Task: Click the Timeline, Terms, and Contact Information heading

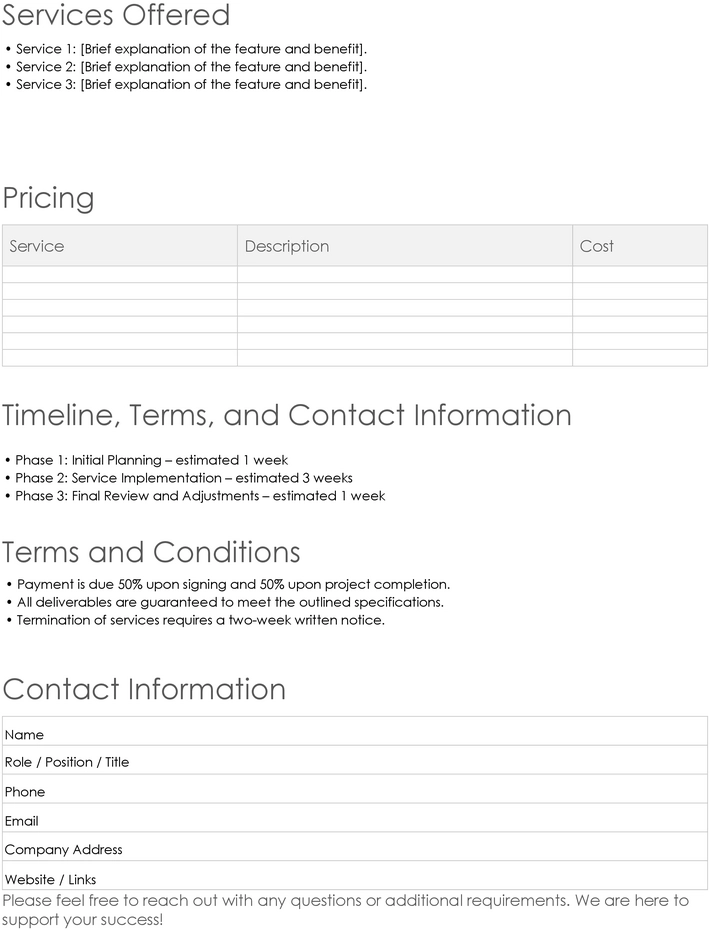Action: pos(286,415)
